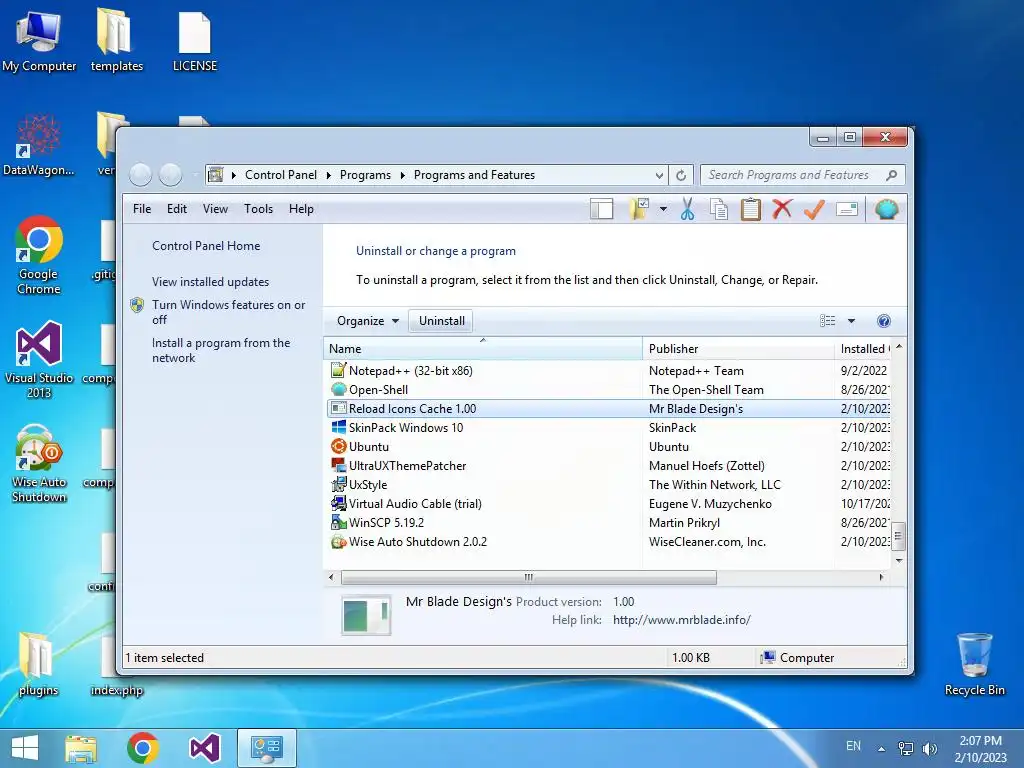This screenshot has height=768, width=1024.
Task: Click Turn Windows features on or off
Action: [229, 312]
